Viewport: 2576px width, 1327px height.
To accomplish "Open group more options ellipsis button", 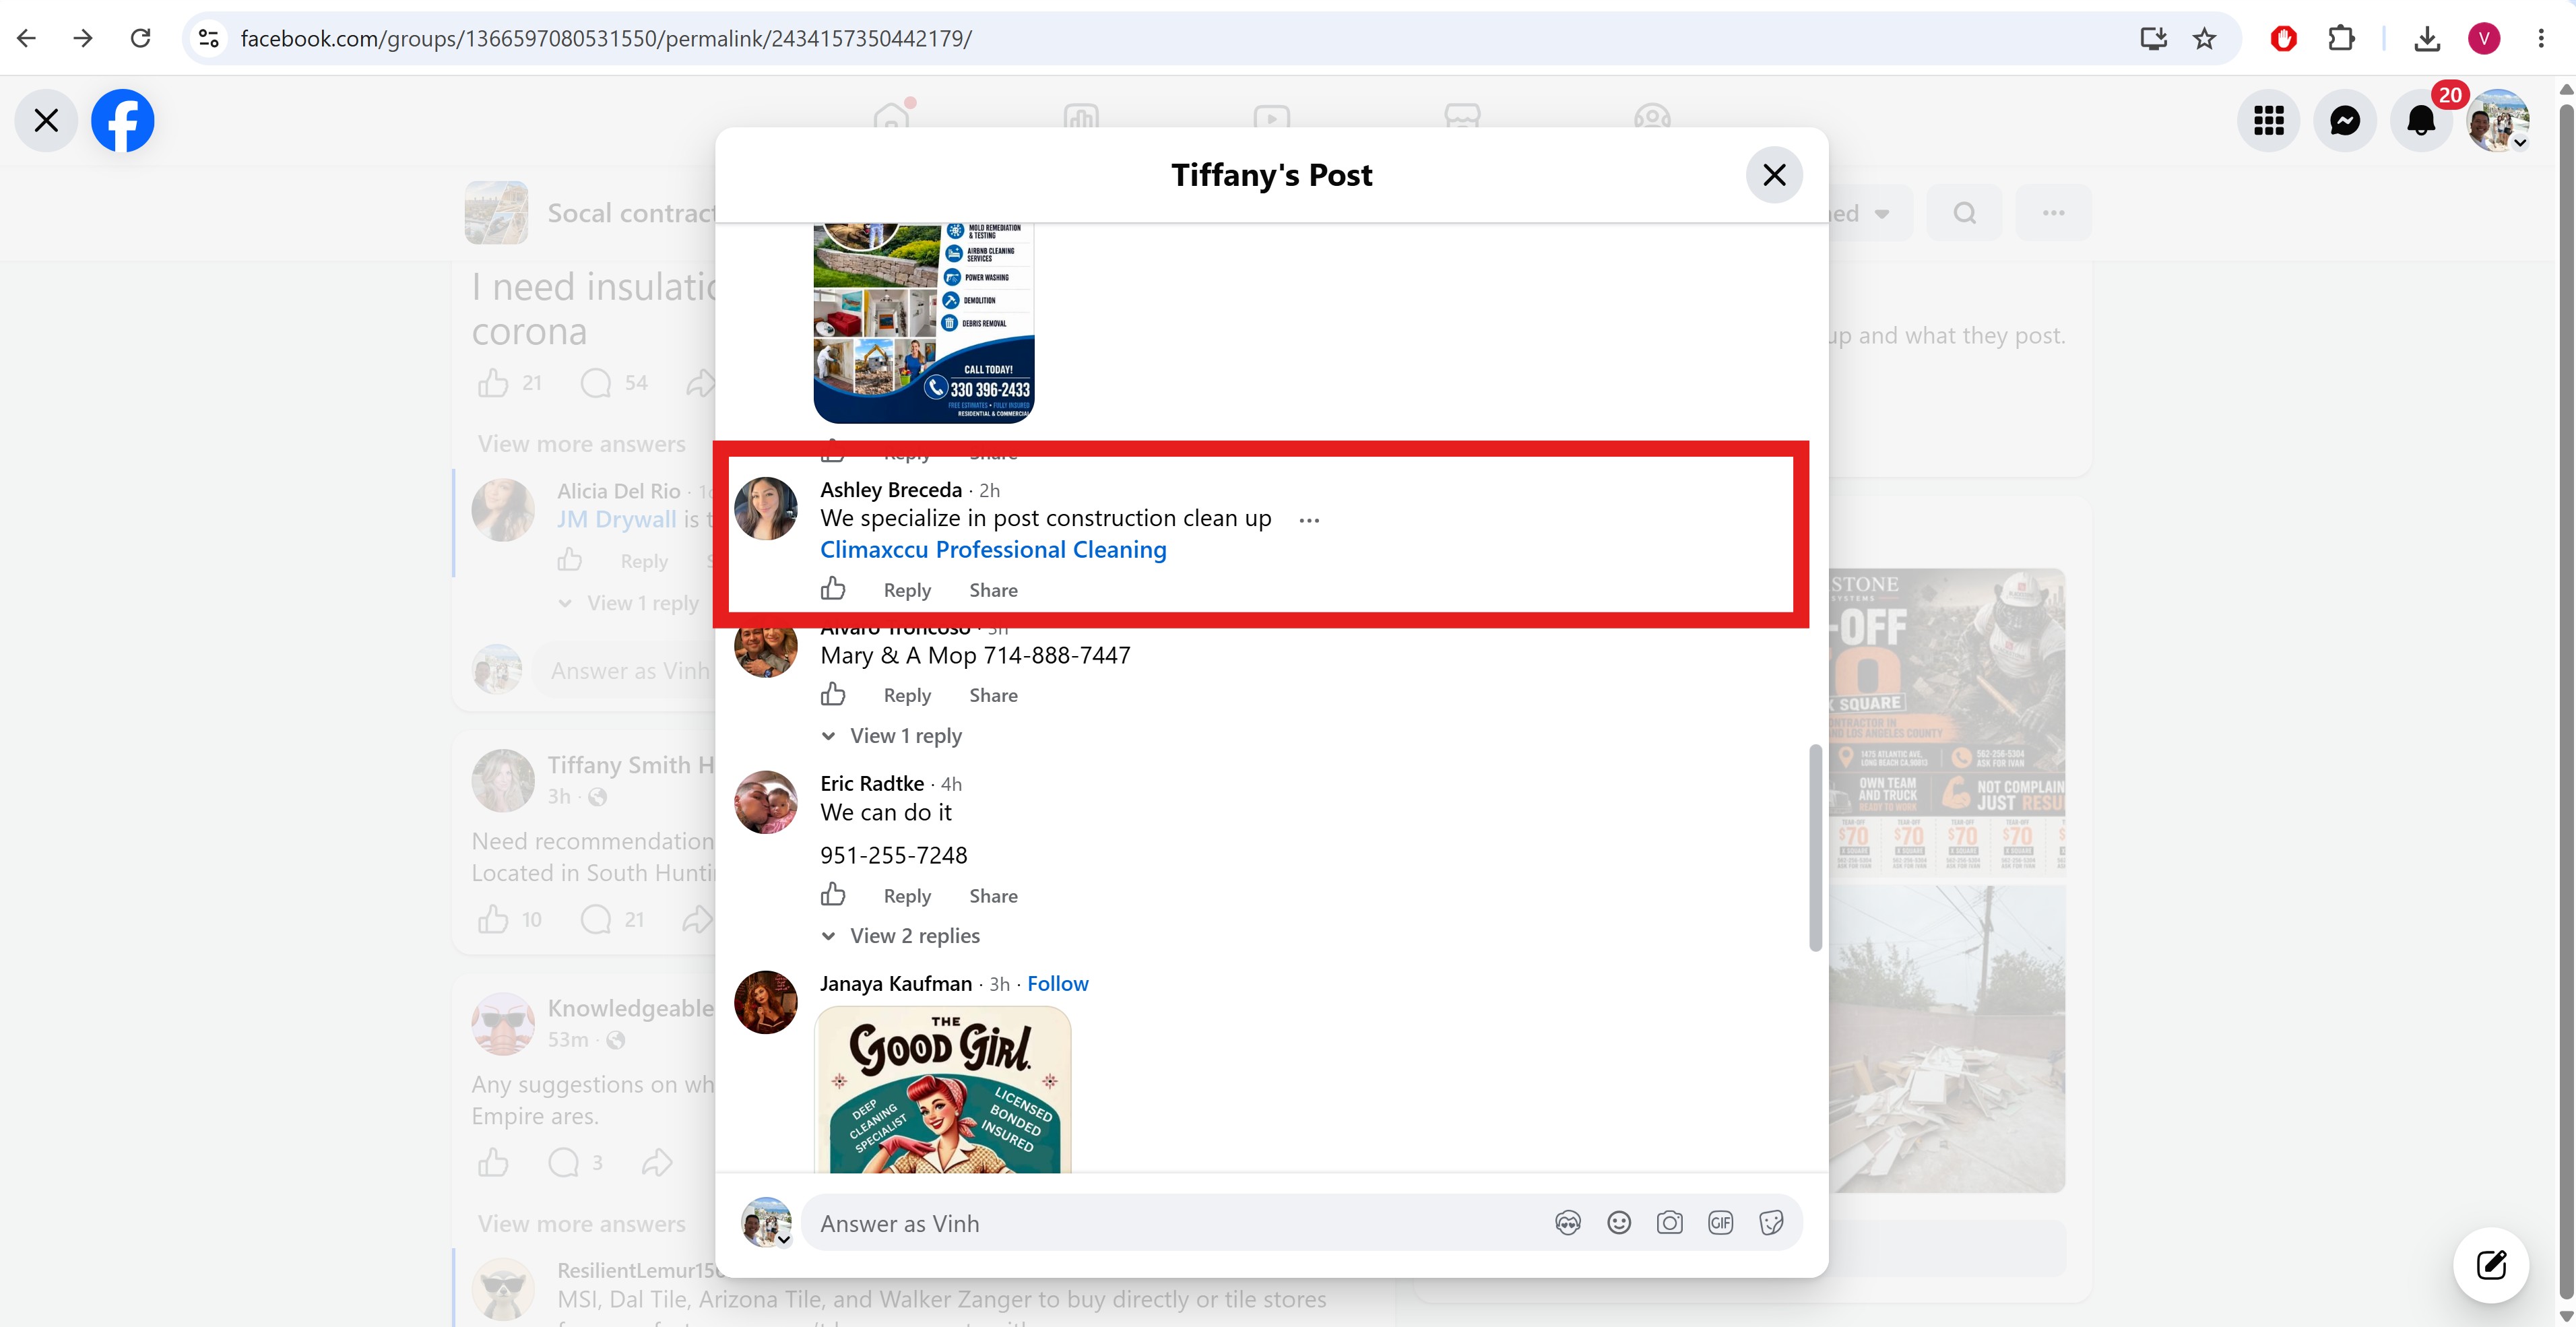I will click(x=2053, y=213).
